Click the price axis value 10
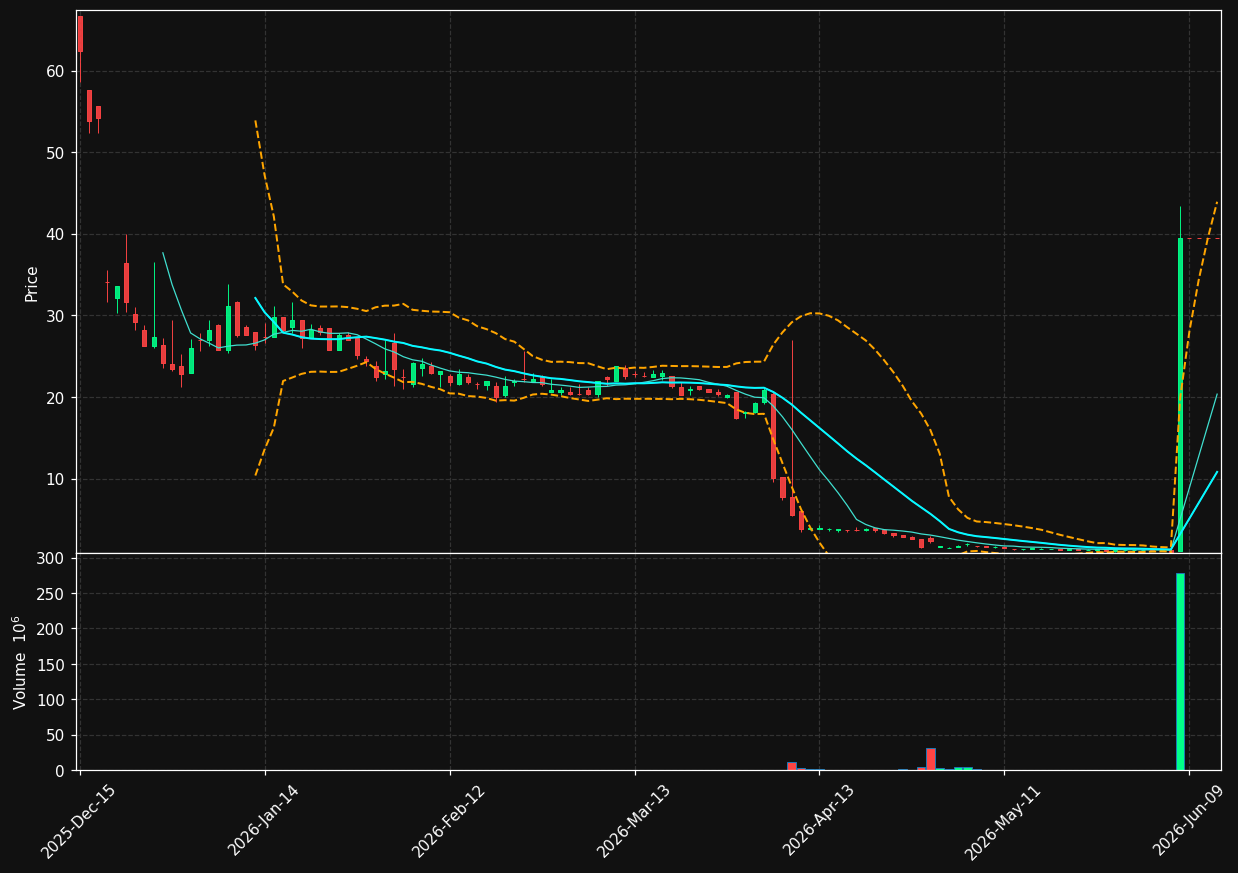 (x=54, y=480)
